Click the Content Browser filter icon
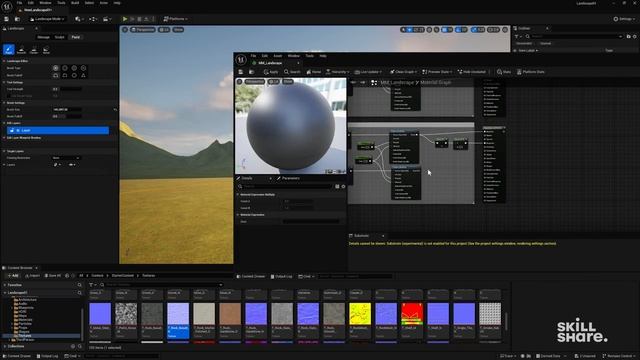640x360 pixels. pyautogui.click(x=92, y=285)
